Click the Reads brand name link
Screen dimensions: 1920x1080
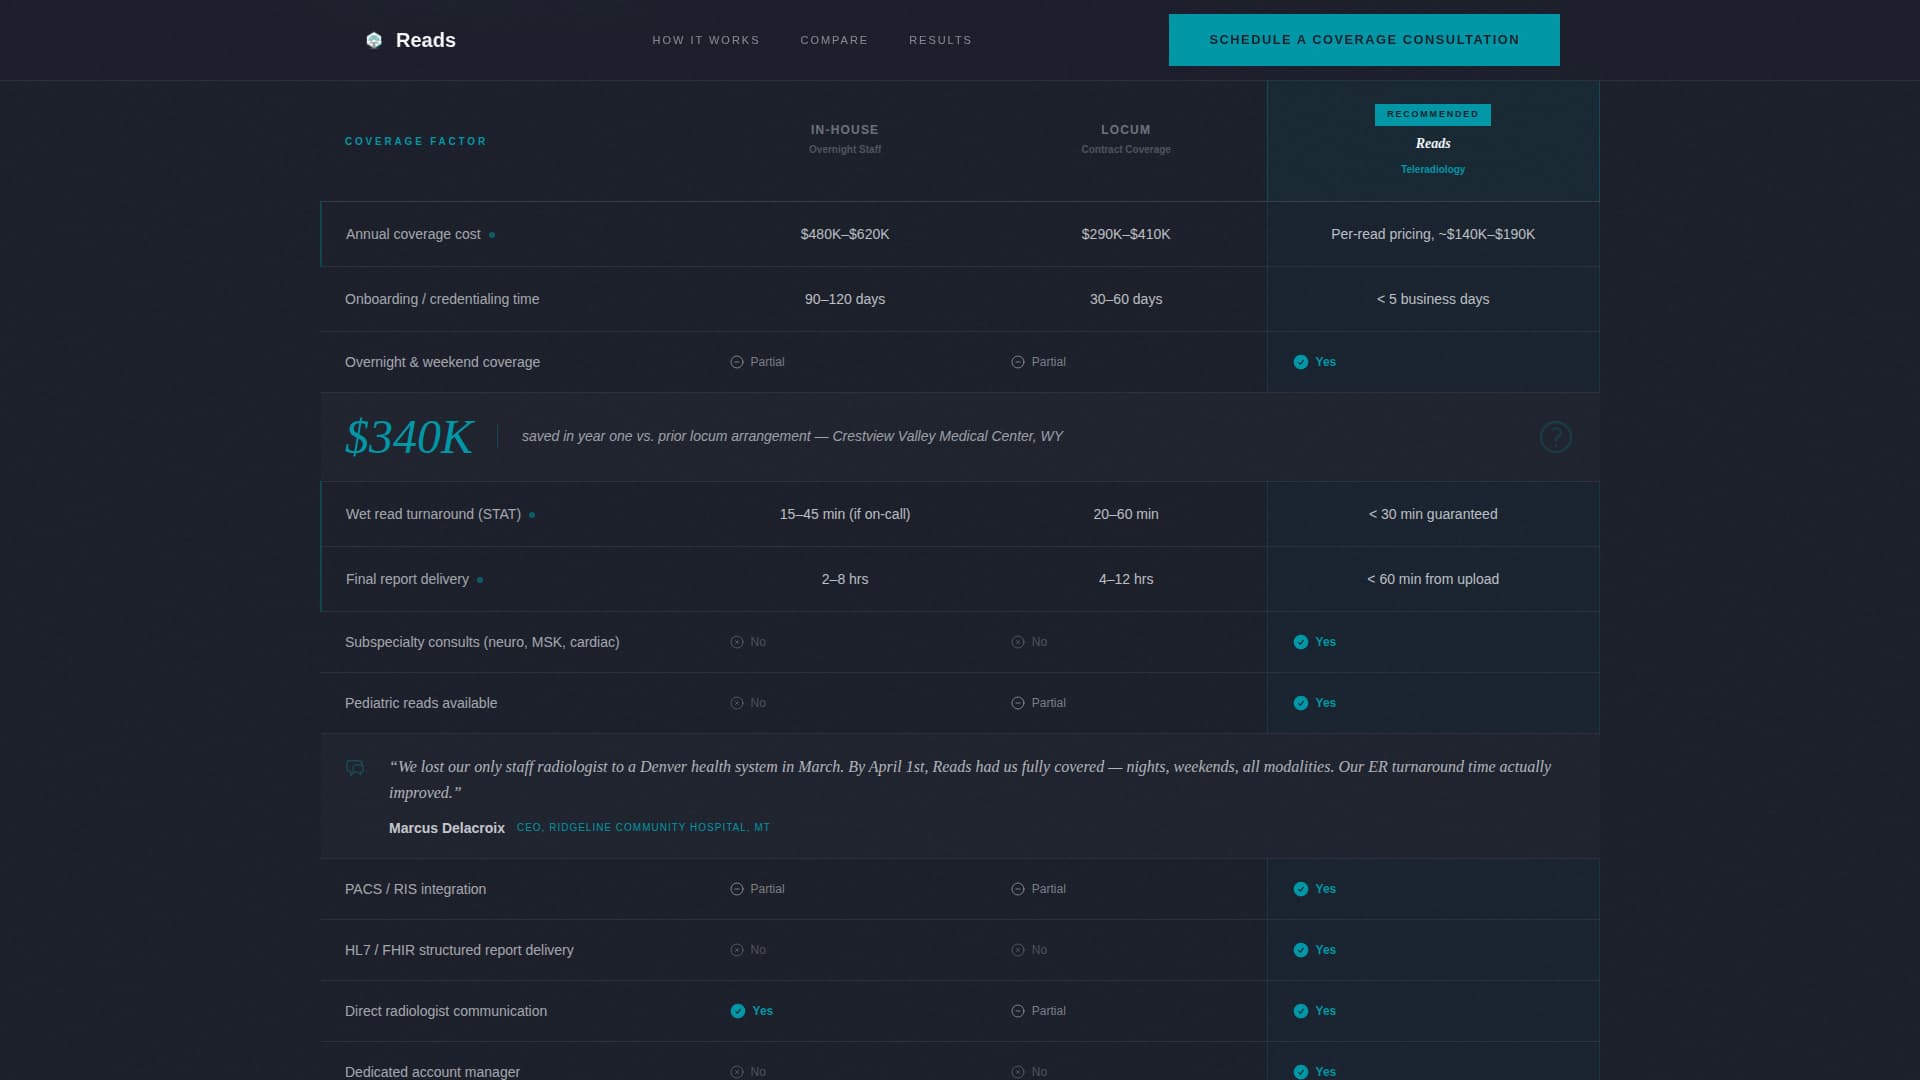pyautogui.click(x=426, y=40)
